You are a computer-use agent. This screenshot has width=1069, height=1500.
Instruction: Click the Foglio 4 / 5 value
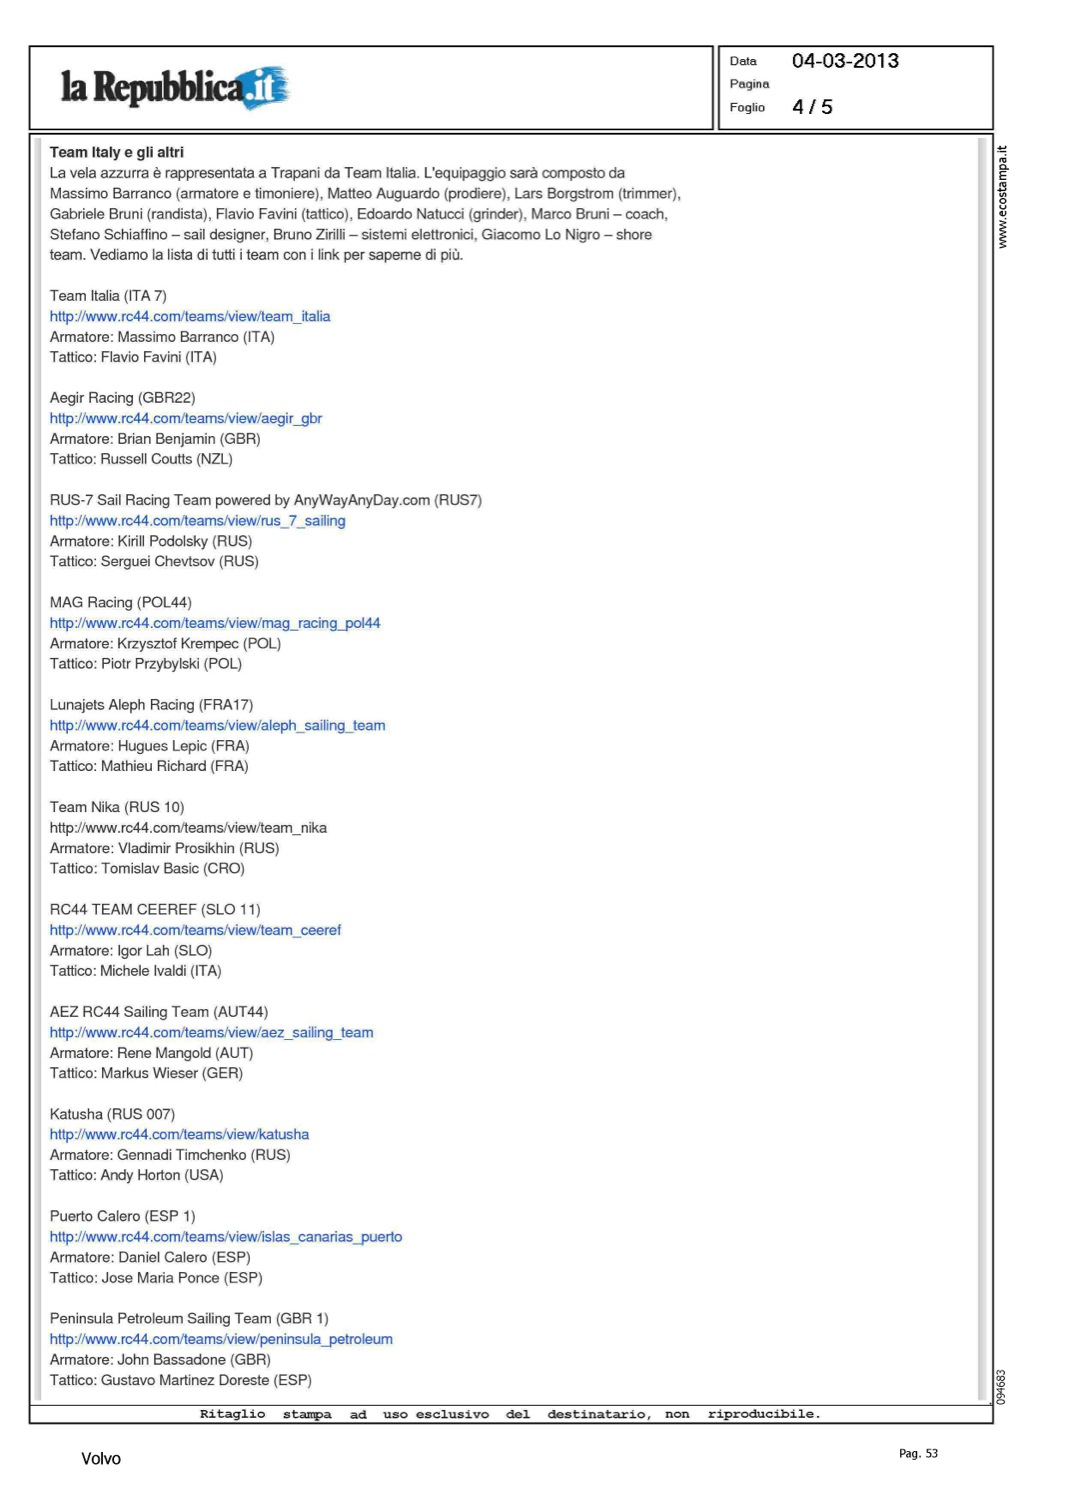(812, 107)
